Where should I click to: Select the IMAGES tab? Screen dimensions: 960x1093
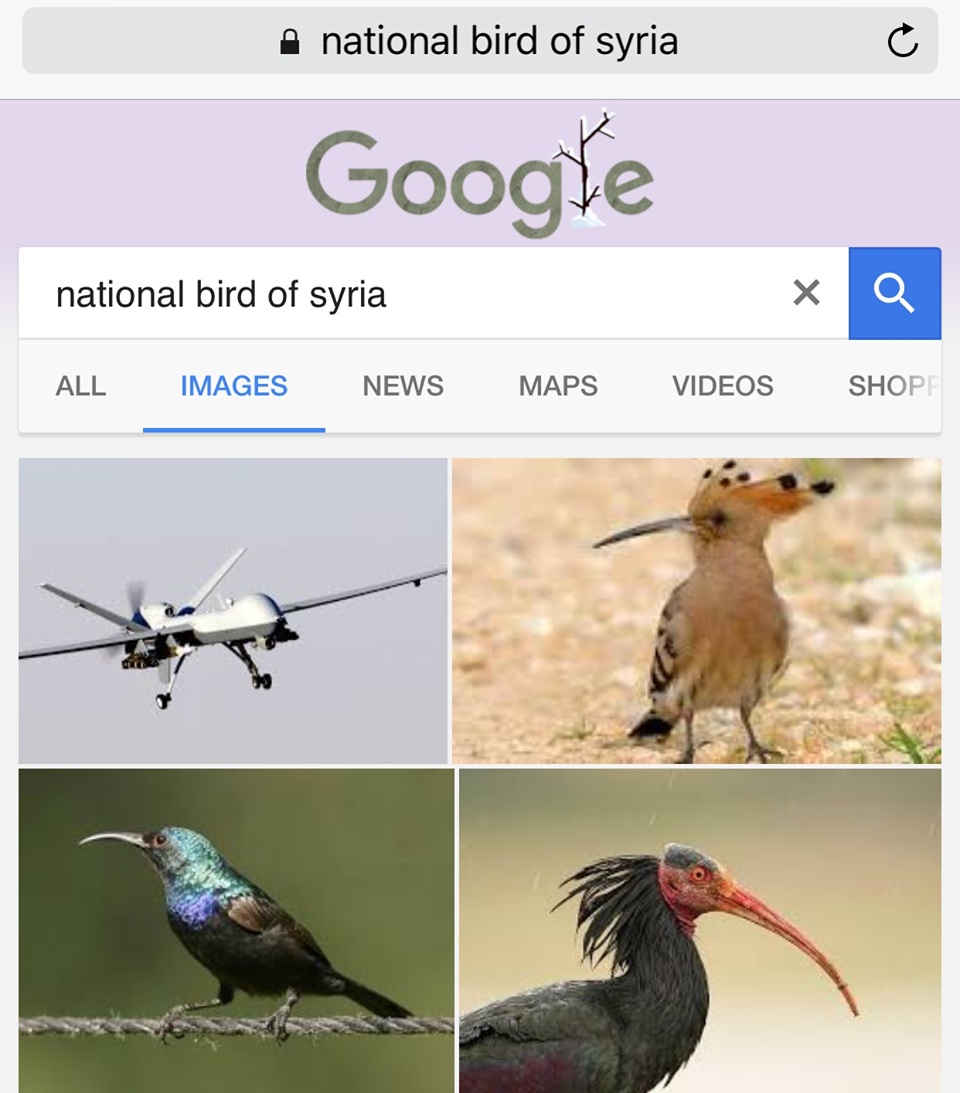(234, 385)
